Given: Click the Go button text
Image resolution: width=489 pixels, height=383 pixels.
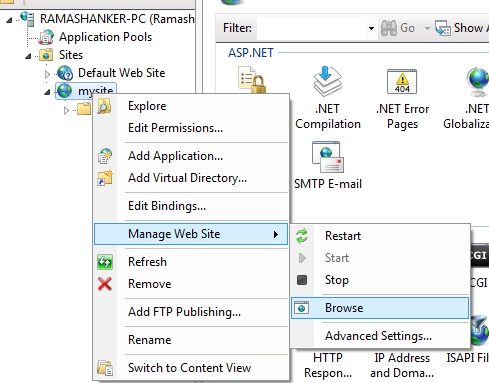Looking at the screenshot, I should (x=407, y=28).
